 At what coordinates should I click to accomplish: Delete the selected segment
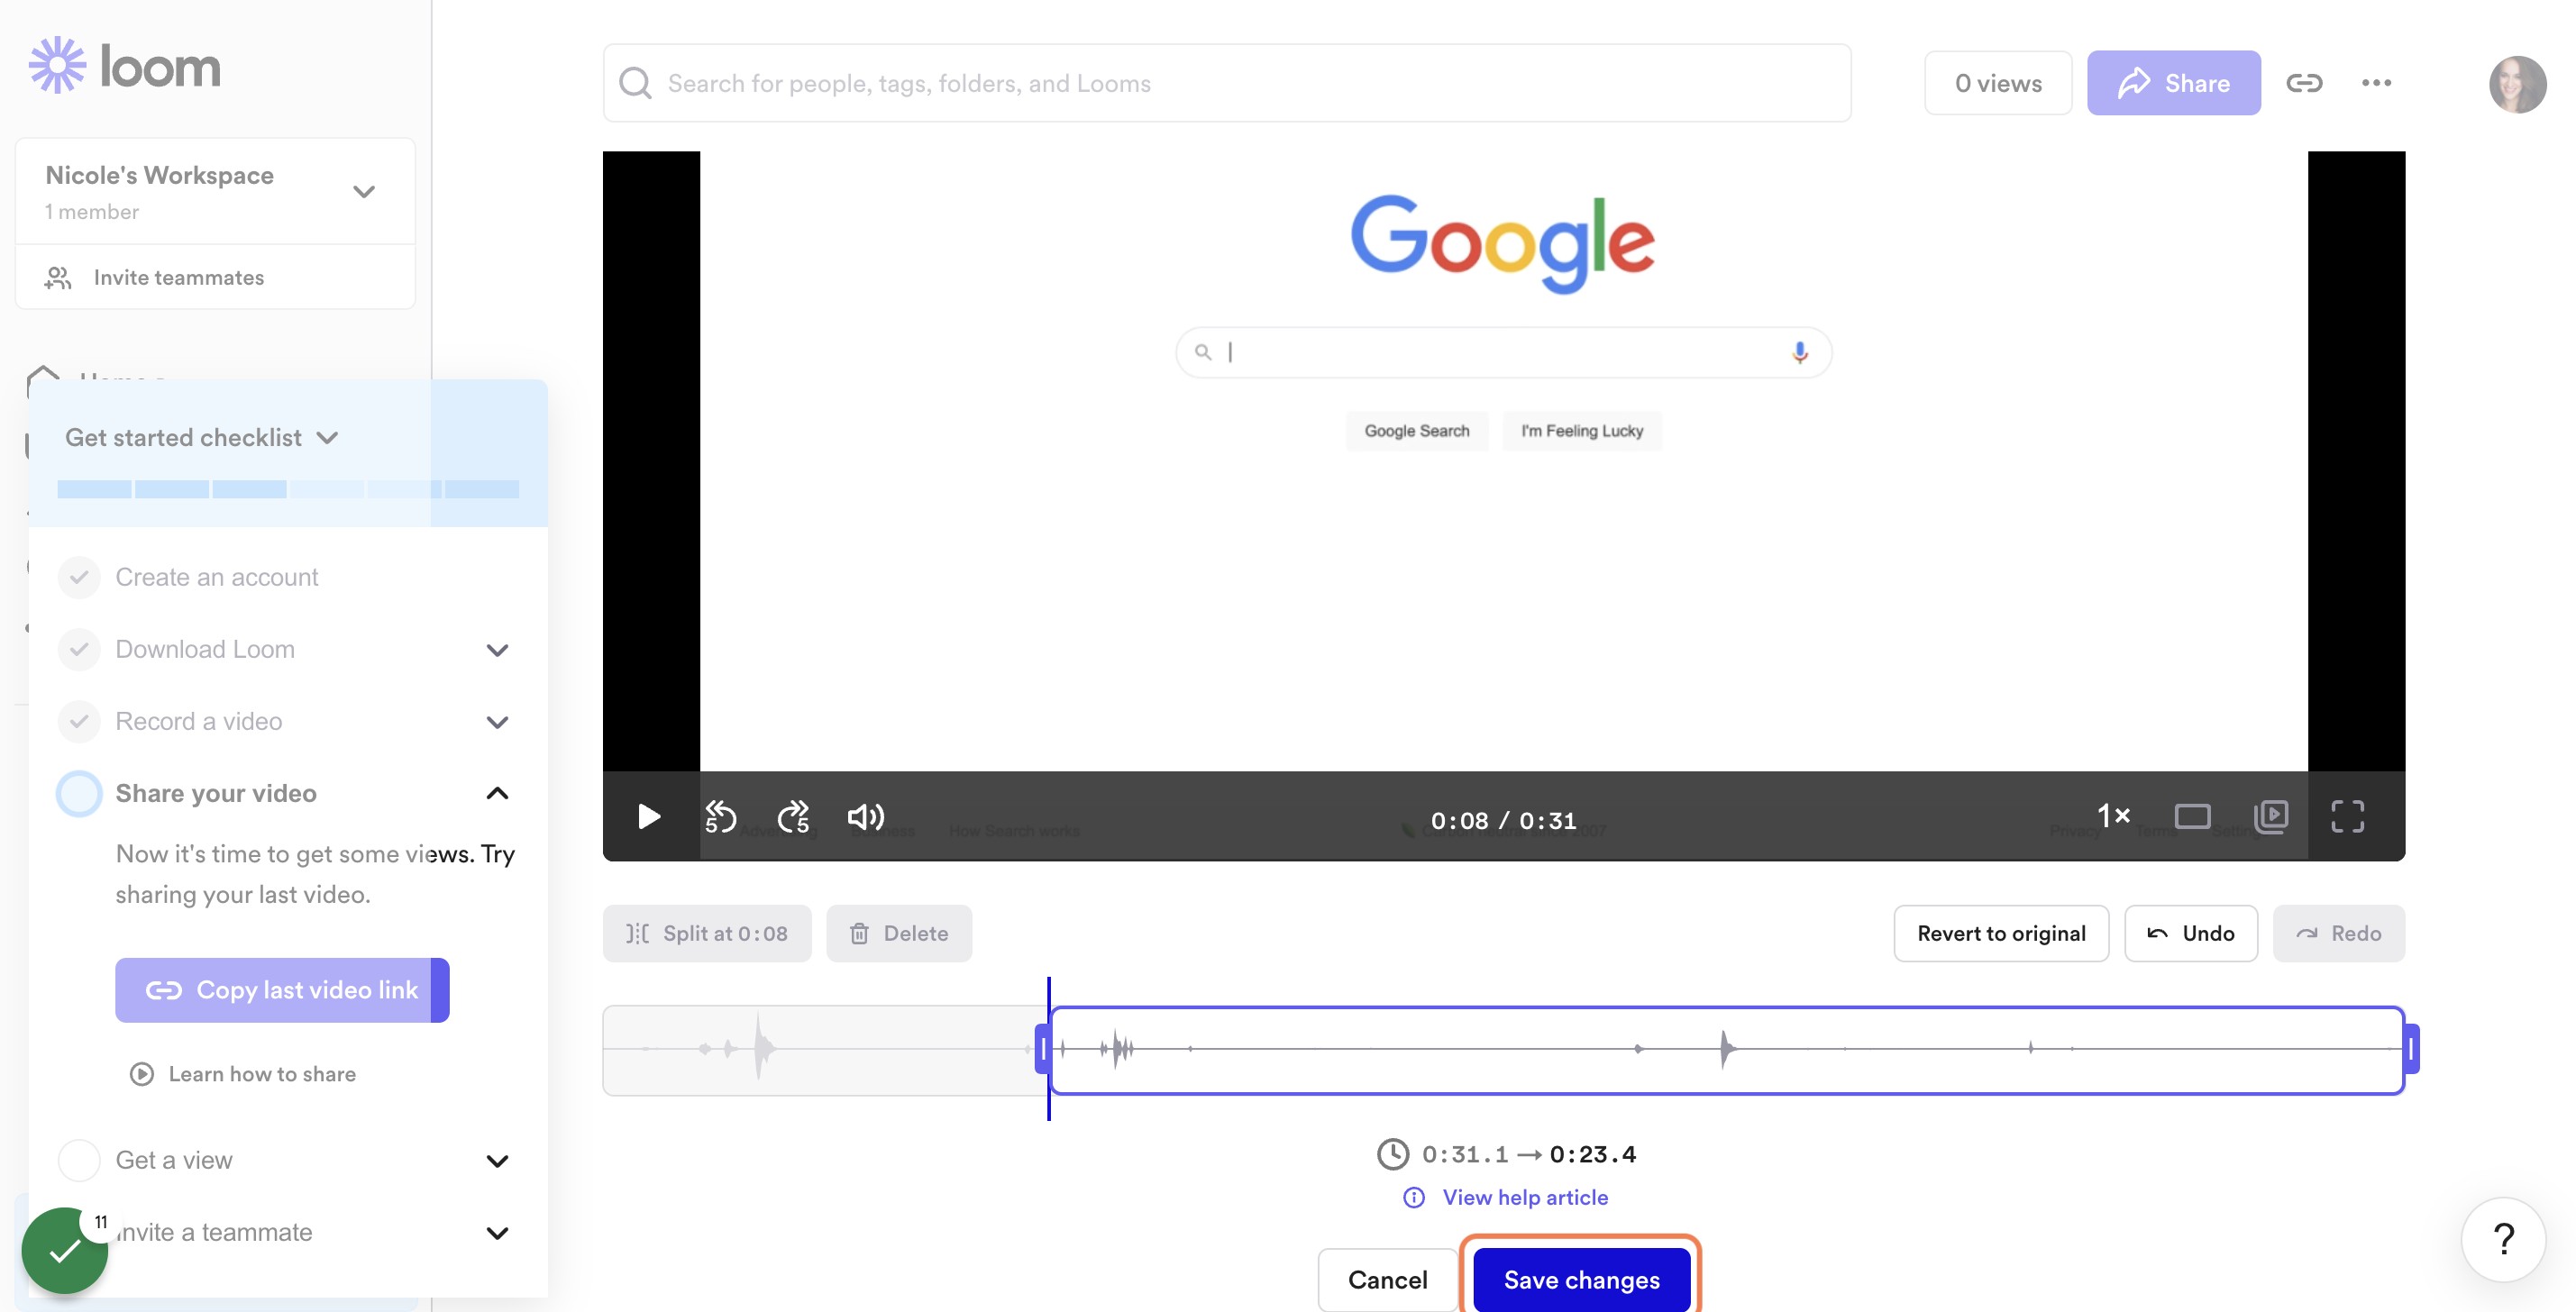898,933
